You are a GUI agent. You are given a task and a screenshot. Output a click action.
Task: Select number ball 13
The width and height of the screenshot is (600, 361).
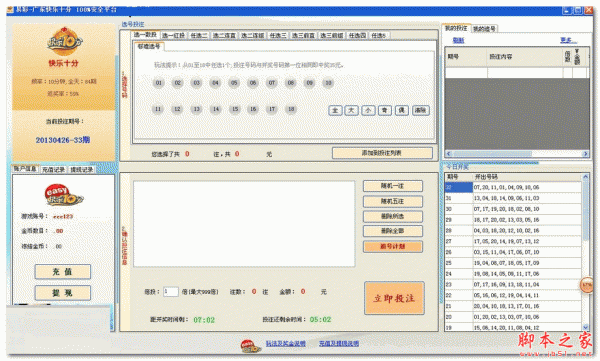click(x=196, y=109)
